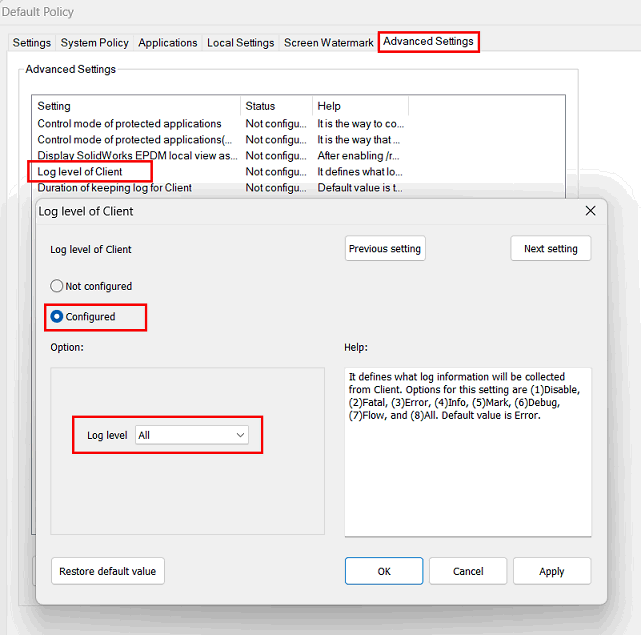The height and width of the screenshot is (635, 641).
Task: Open the System Policy tab
Action: pyautogui.click(x=94, y=43)
